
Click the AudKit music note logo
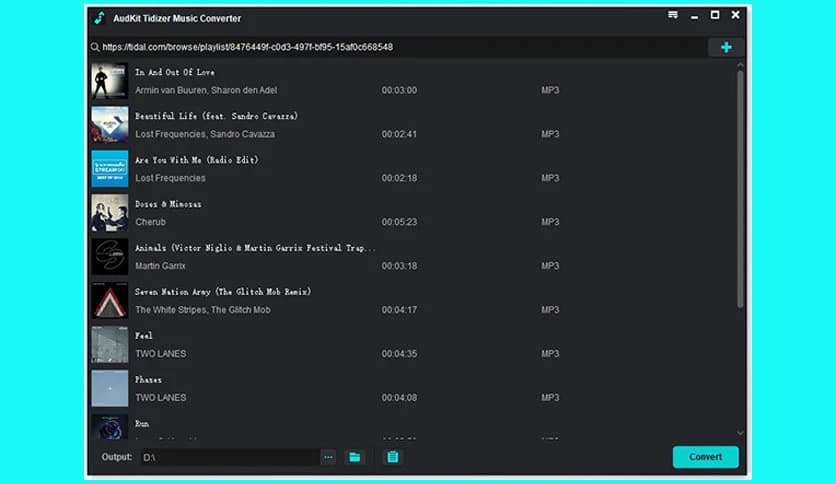point(100,18)
